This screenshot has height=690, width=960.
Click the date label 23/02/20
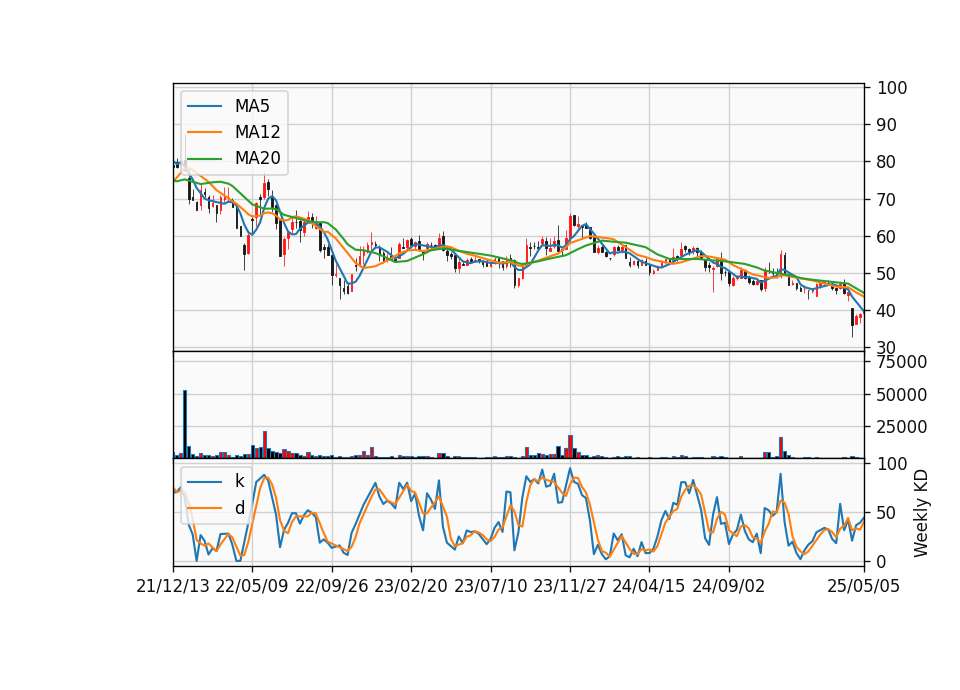[x=411, y=586]
